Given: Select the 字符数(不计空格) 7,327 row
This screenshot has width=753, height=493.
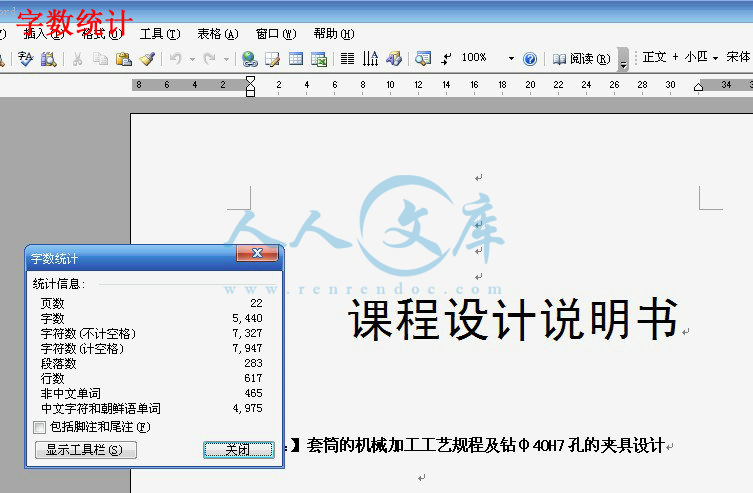Looking at the screenshot, I should tap(151, 333).
